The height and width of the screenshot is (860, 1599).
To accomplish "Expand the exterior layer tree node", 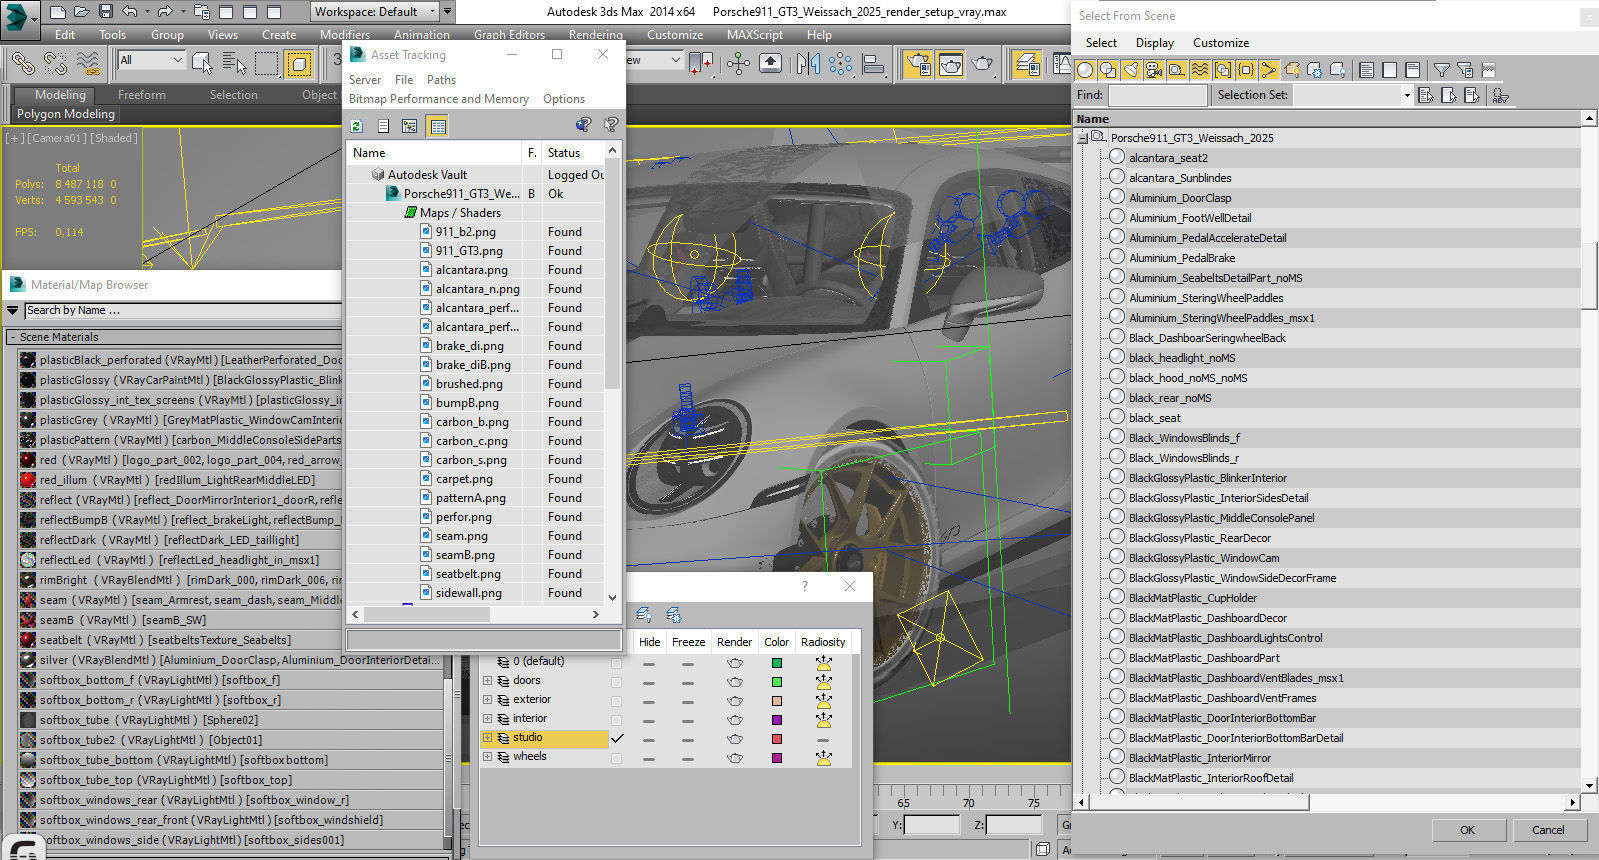I will 488,700.
